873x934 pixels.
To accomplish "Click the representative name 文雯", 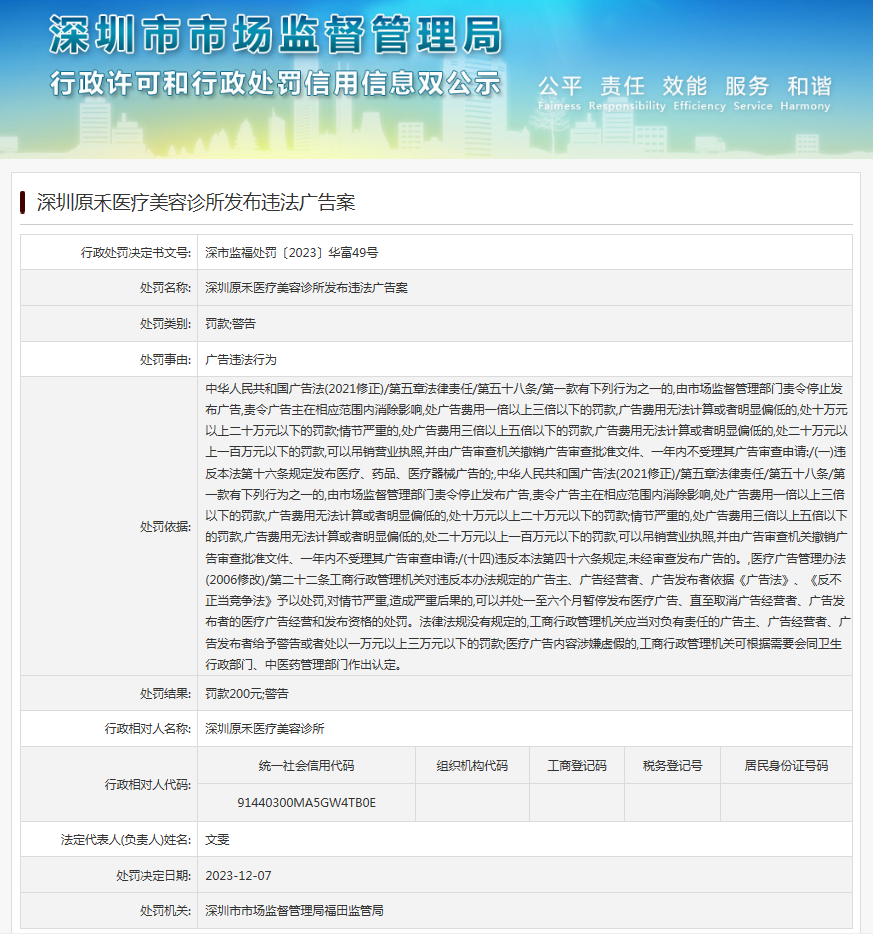I will click(x=217, y=839).
